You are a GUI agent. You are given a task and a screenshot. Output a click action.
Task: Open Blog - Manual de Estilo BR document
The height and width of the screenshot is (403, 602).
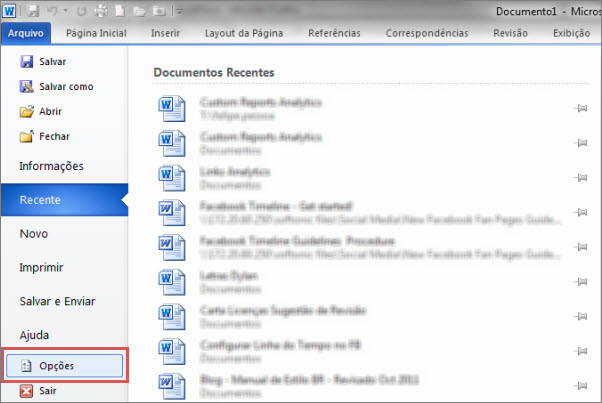coord(361,386)
